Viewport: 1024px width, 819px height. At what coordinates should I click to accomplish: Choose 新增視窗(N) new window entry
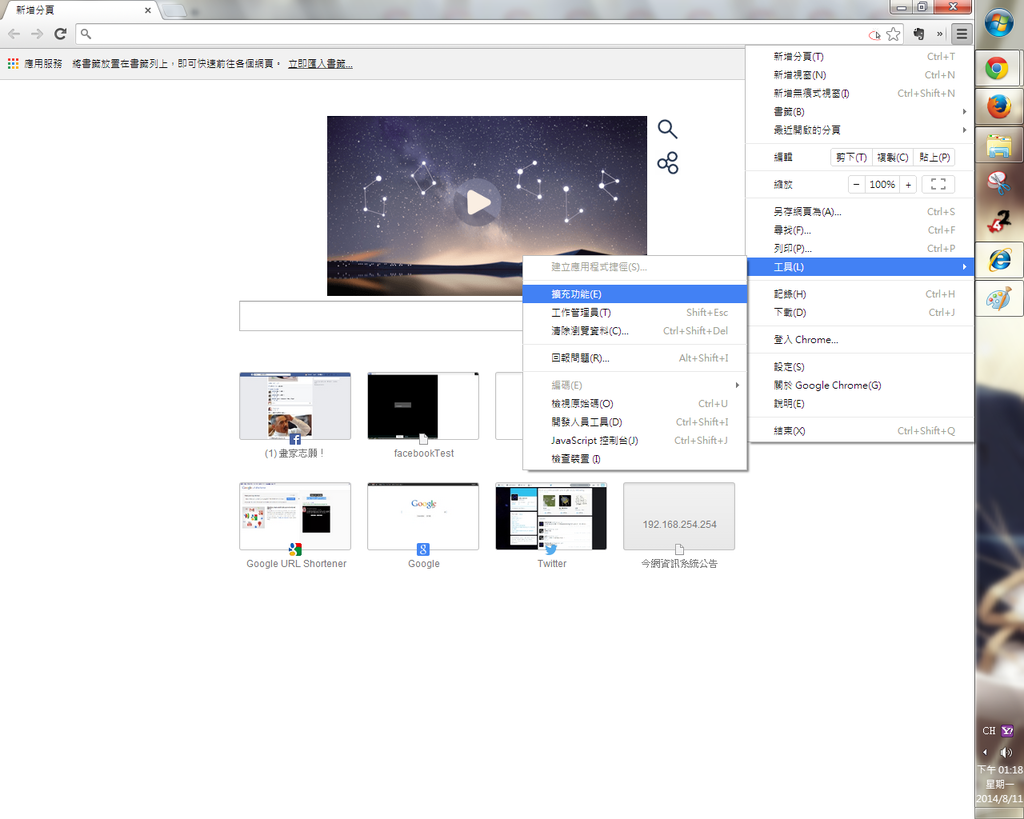tap(860, 75)
